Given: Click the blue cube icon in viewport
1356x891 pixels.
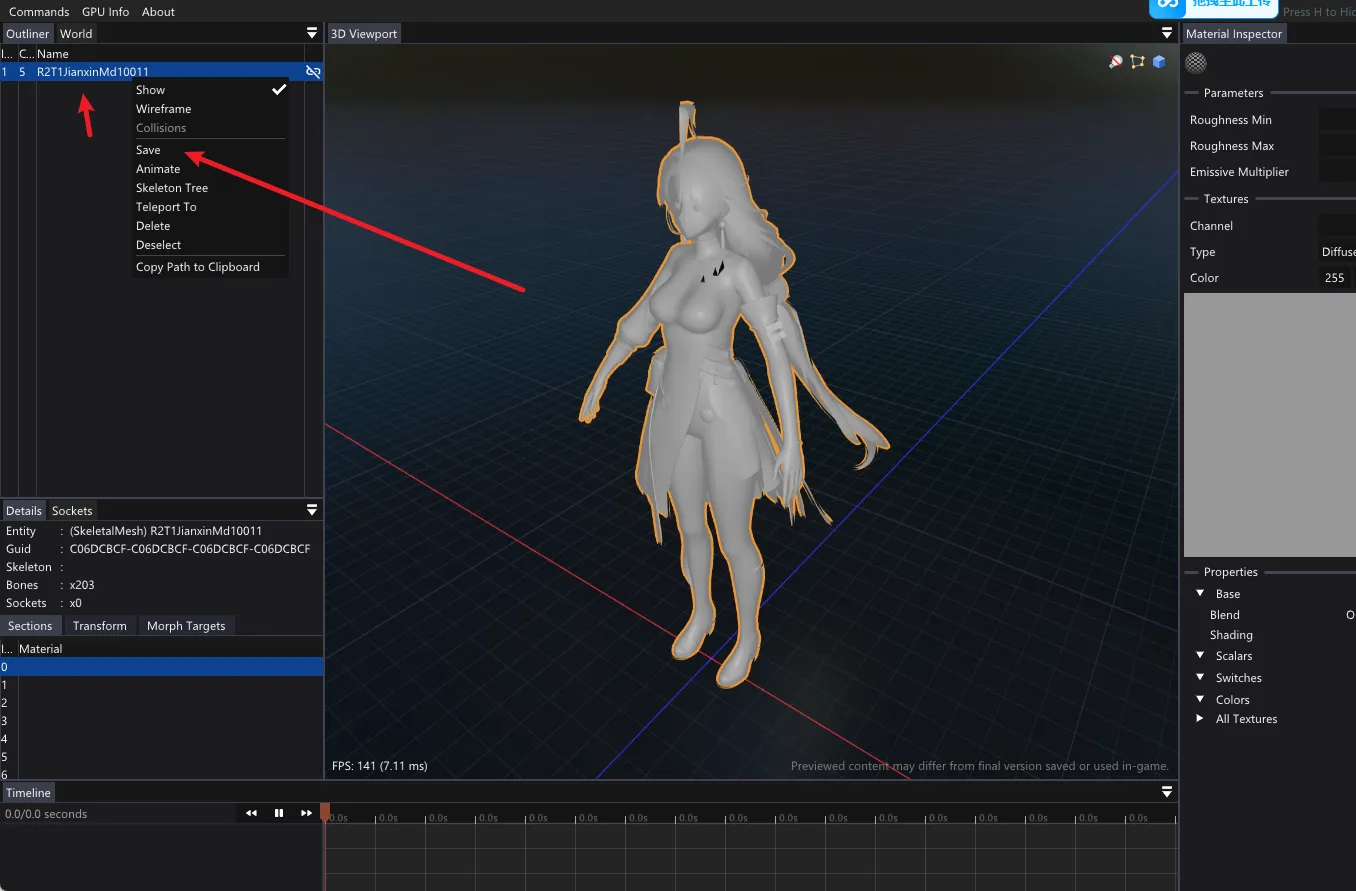Looking at the screenshot, I should pos(1159,62).
